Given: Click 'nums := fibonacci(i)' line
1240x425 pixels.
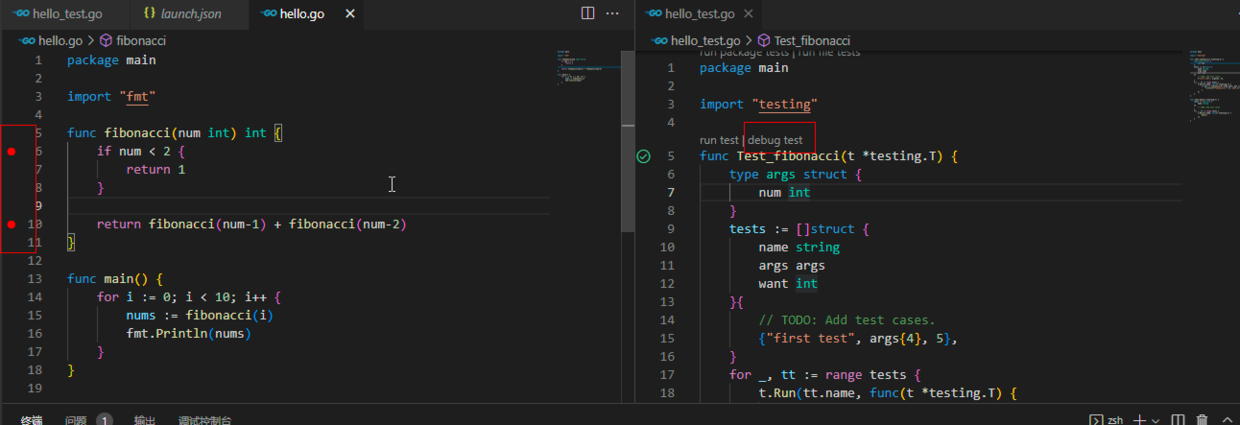Looking at the screenshot, I should pos(199,315).
